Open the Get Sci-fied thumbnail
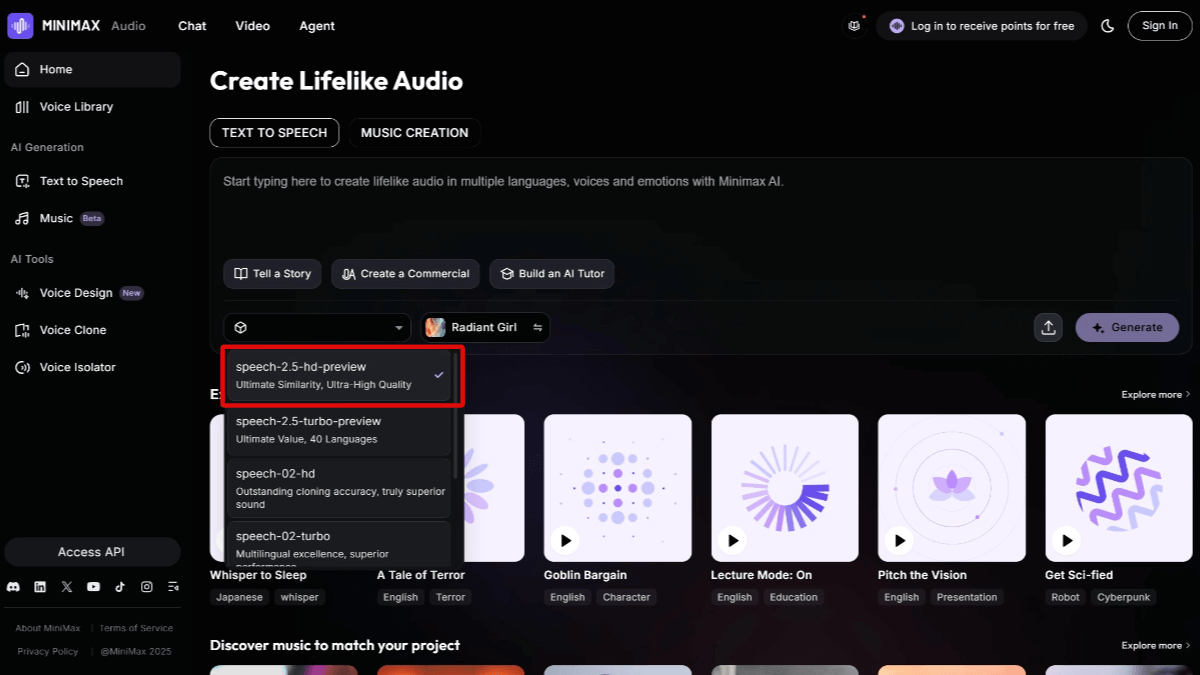 click(1119, 488)
